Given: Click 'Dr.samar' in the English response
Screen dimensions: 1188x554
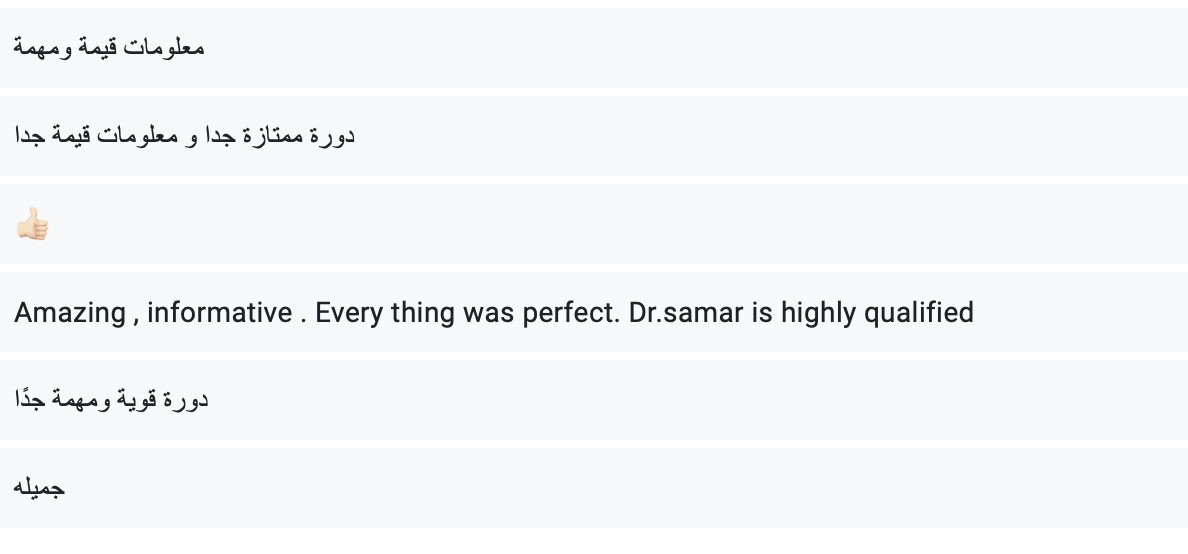Looking at the screenshot, I should pyautogui.click(x=685, y=313).
